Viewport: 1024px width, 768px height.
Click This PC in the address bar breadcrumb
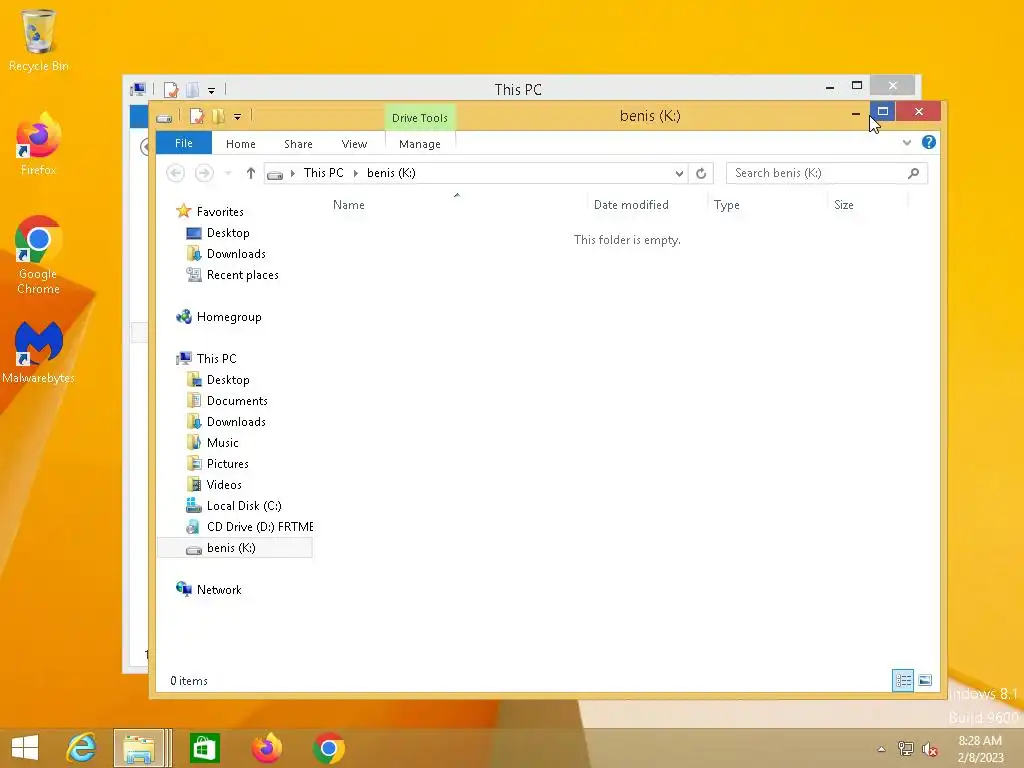tap(323, 173)
